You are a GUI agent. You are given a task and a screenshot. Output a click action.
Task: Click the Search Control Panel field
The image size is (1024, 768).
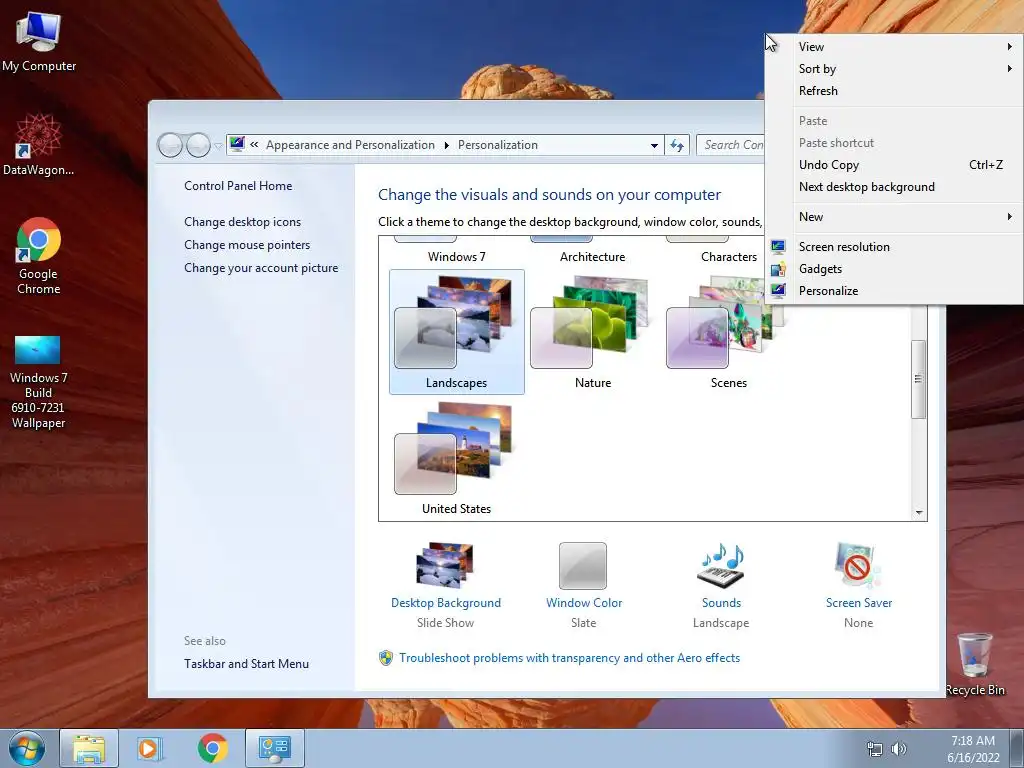pos(731,145)
